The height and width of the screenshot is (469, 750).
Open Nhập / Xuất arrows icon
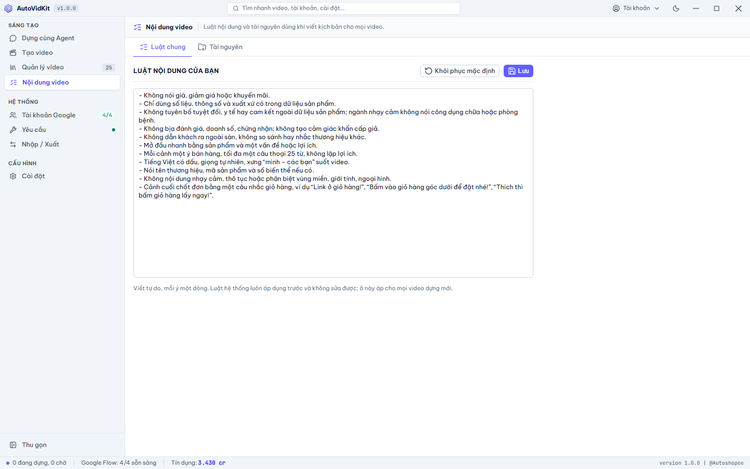click(x=13, y=144)
